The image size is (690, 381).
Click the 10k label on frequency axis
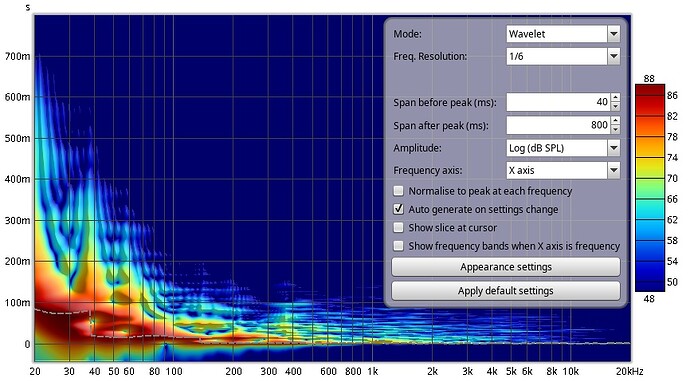[x=571, y=371]
